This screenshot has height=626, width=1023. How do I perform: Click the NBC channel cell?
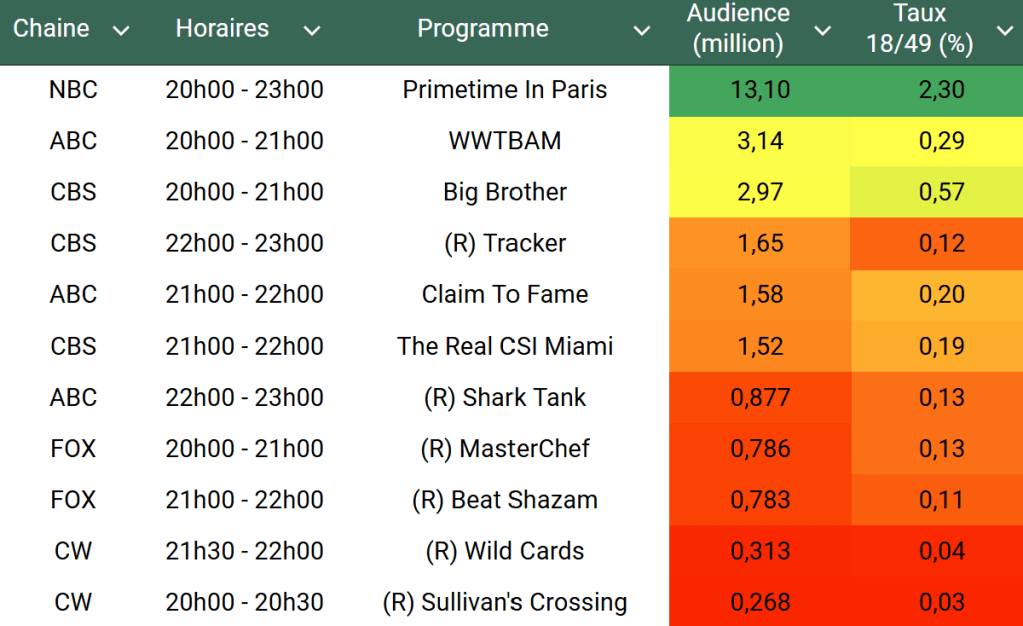(73, 90)
